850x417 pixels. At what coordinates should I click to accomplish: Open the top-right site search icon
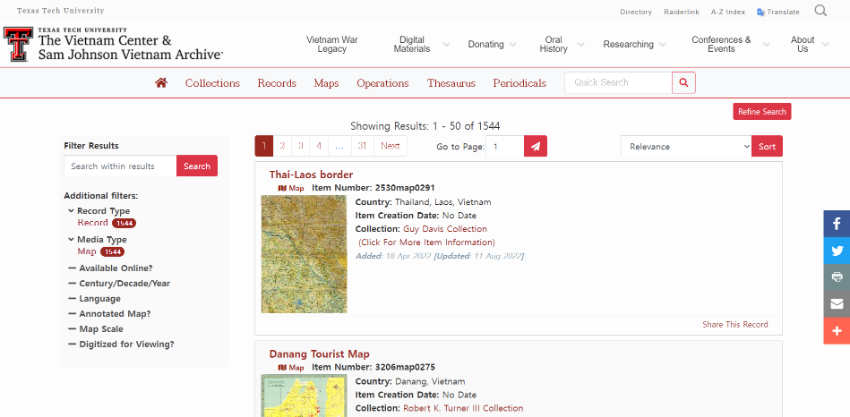point(820,11)
